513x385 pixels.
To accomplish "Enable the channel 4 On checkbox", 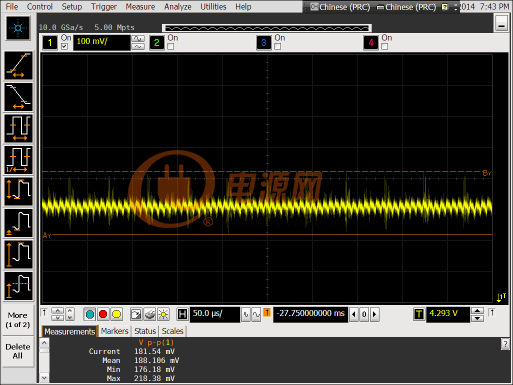I will (385, 47).
